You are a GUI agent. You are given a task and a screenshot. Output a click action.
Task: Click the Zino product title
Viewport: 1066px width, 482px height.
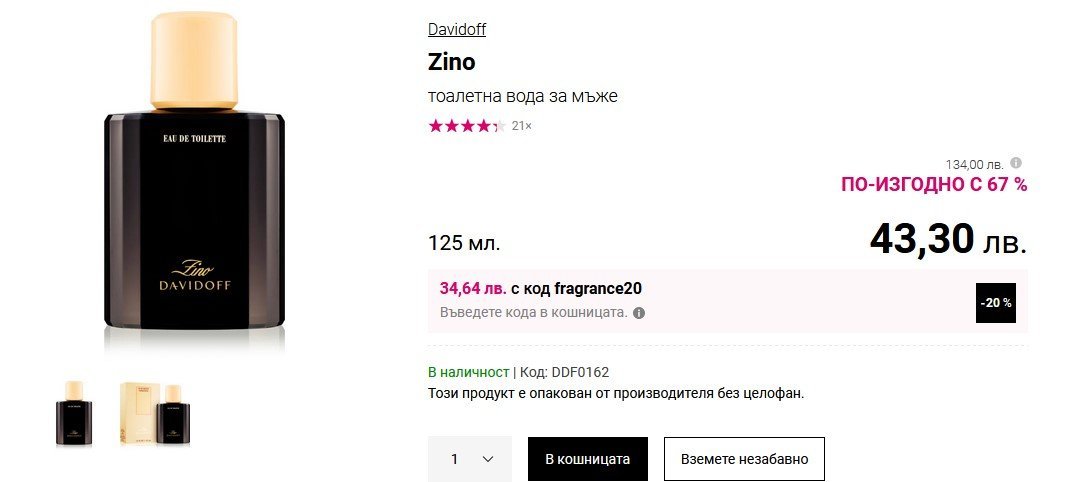[x=451, y=62]
